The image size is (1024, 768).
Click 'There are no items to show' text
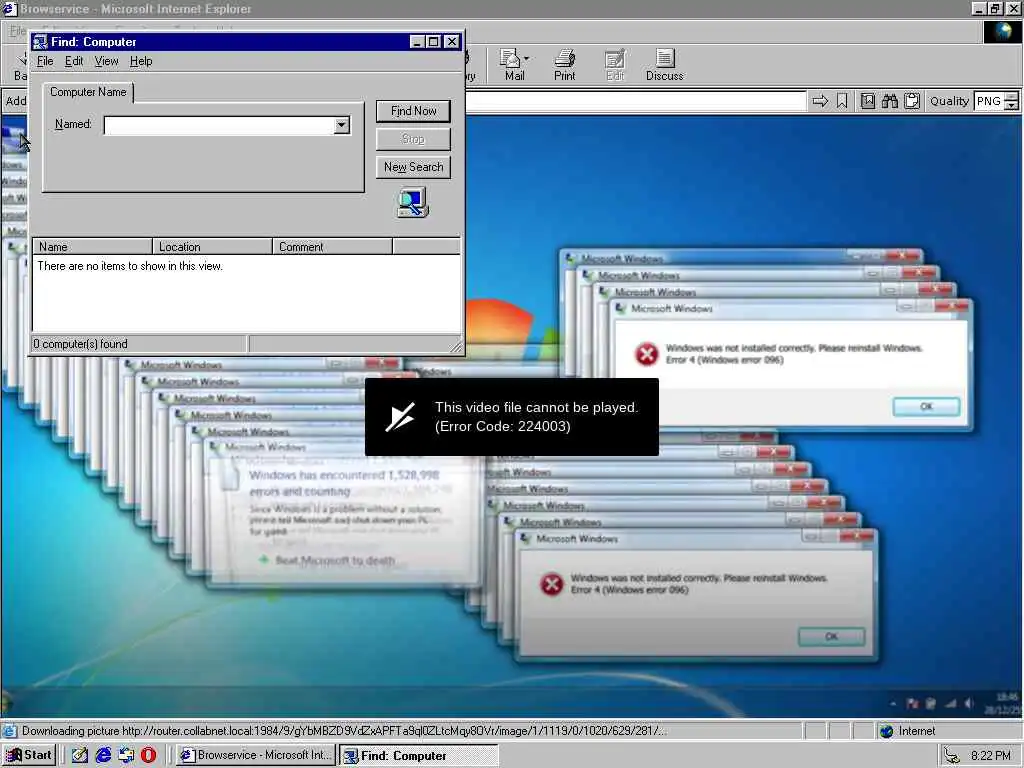click(x=130, y=266)
